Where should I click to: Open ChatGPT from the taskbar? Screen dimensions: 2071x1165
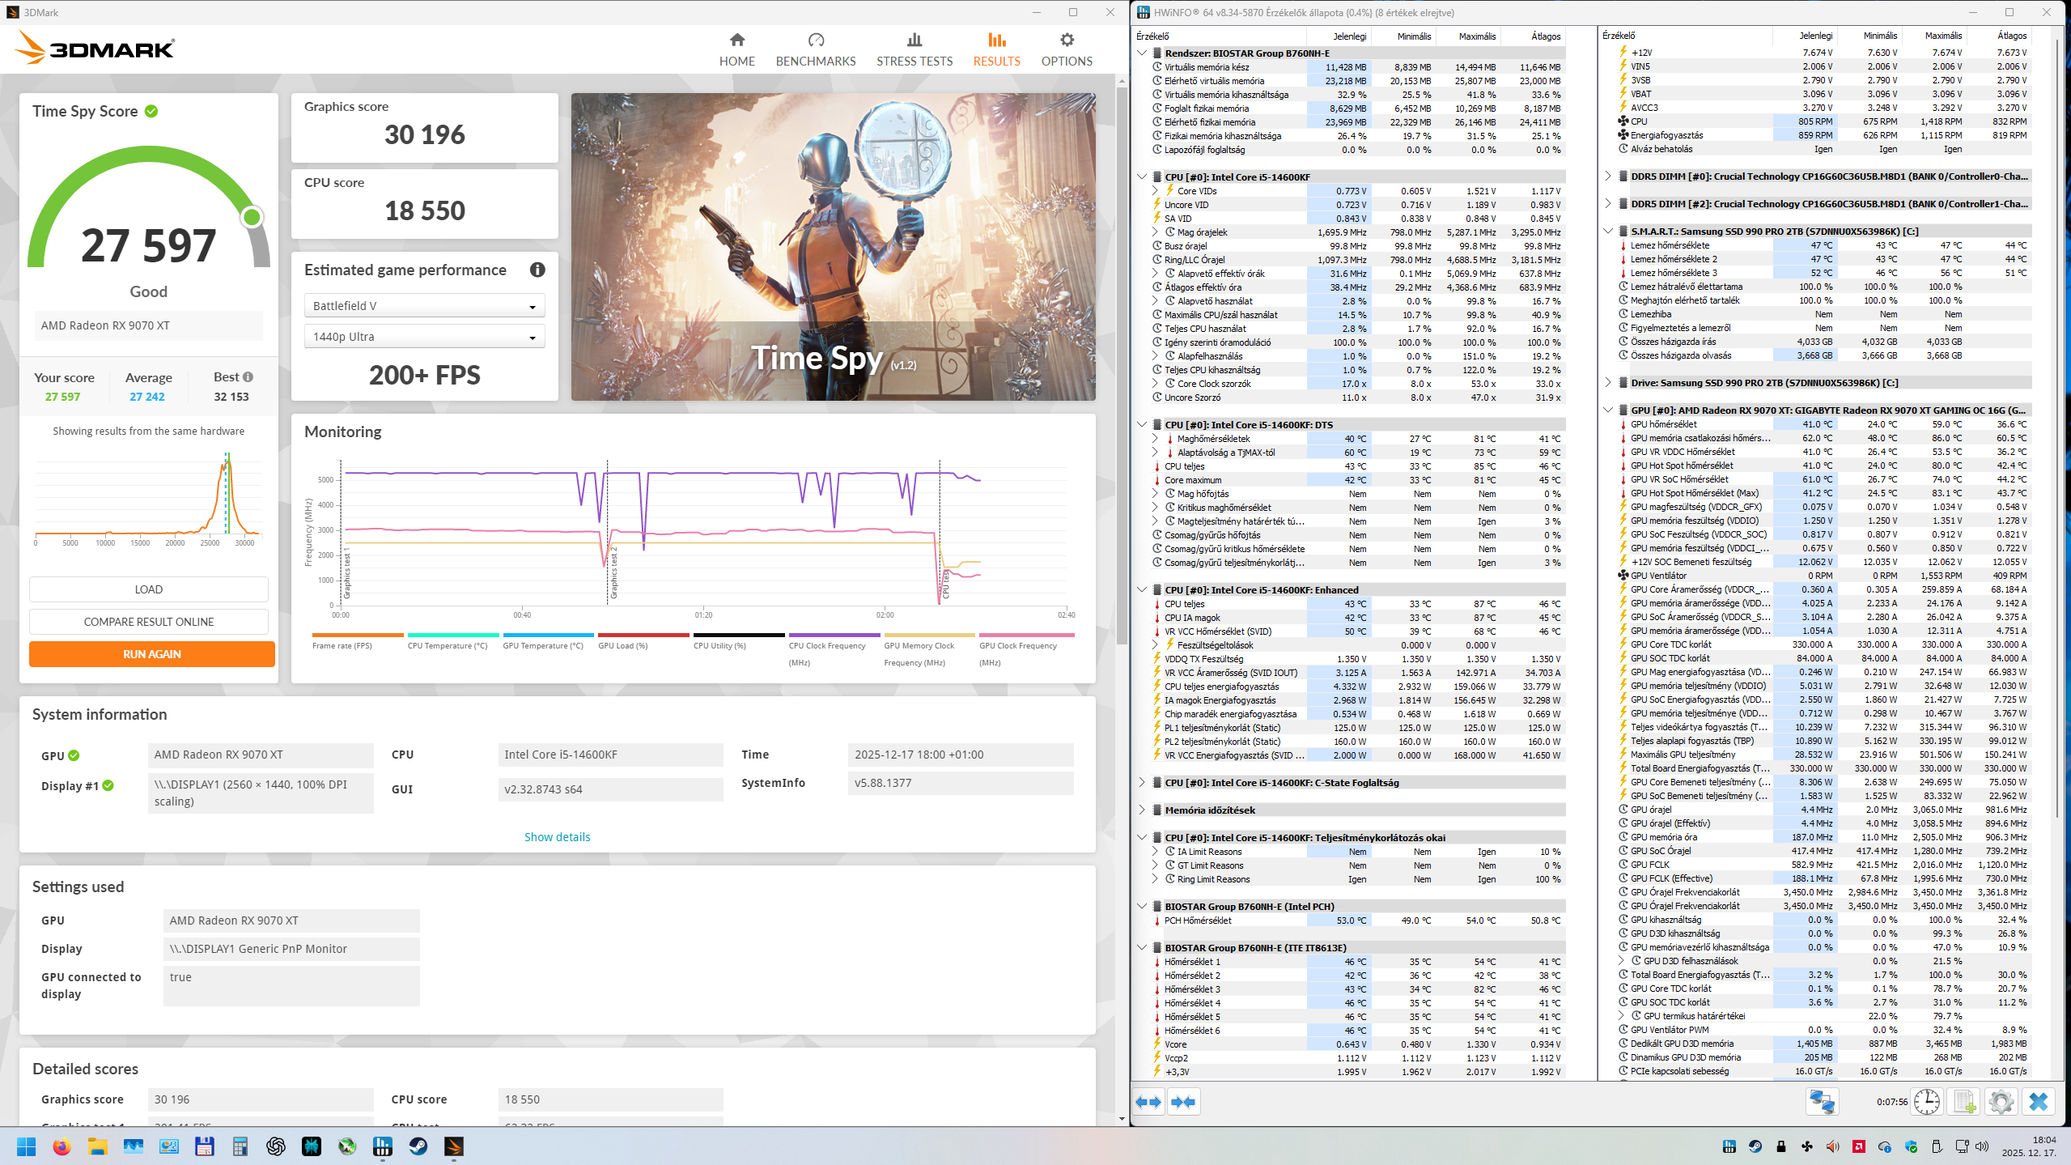tap(276, 1146)
